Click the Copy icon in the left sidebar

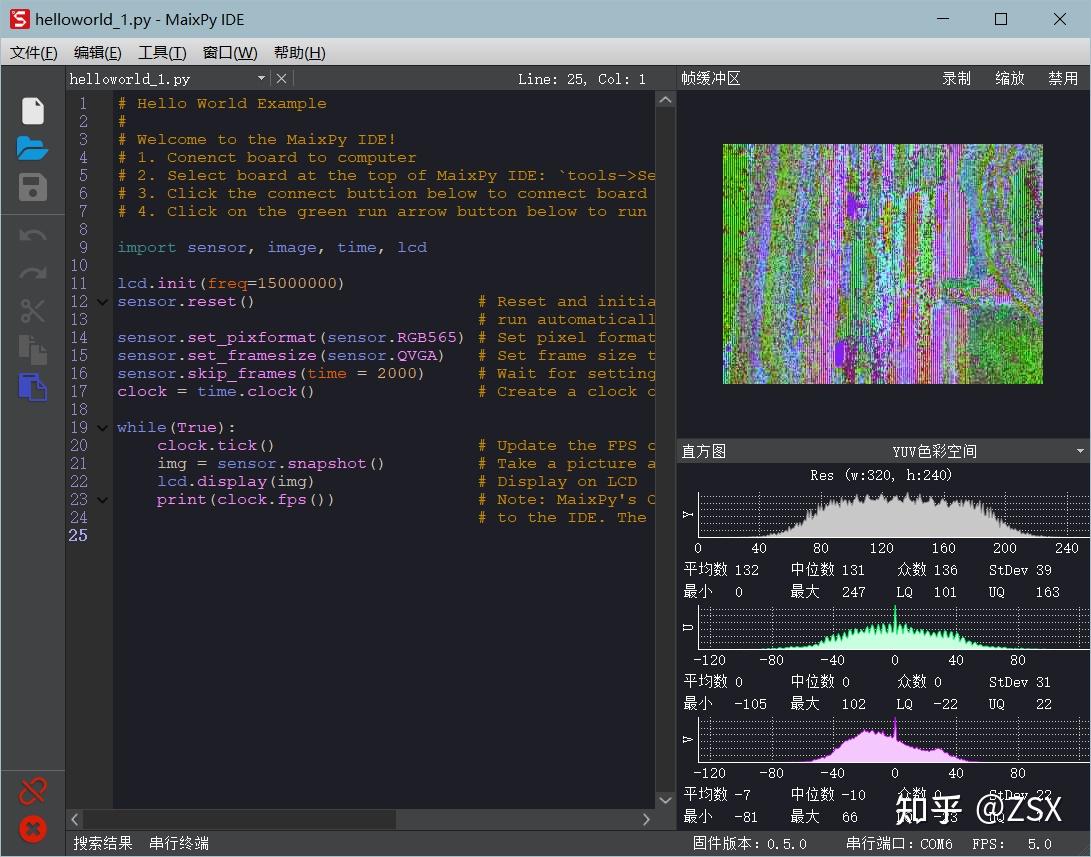[32, 350]
